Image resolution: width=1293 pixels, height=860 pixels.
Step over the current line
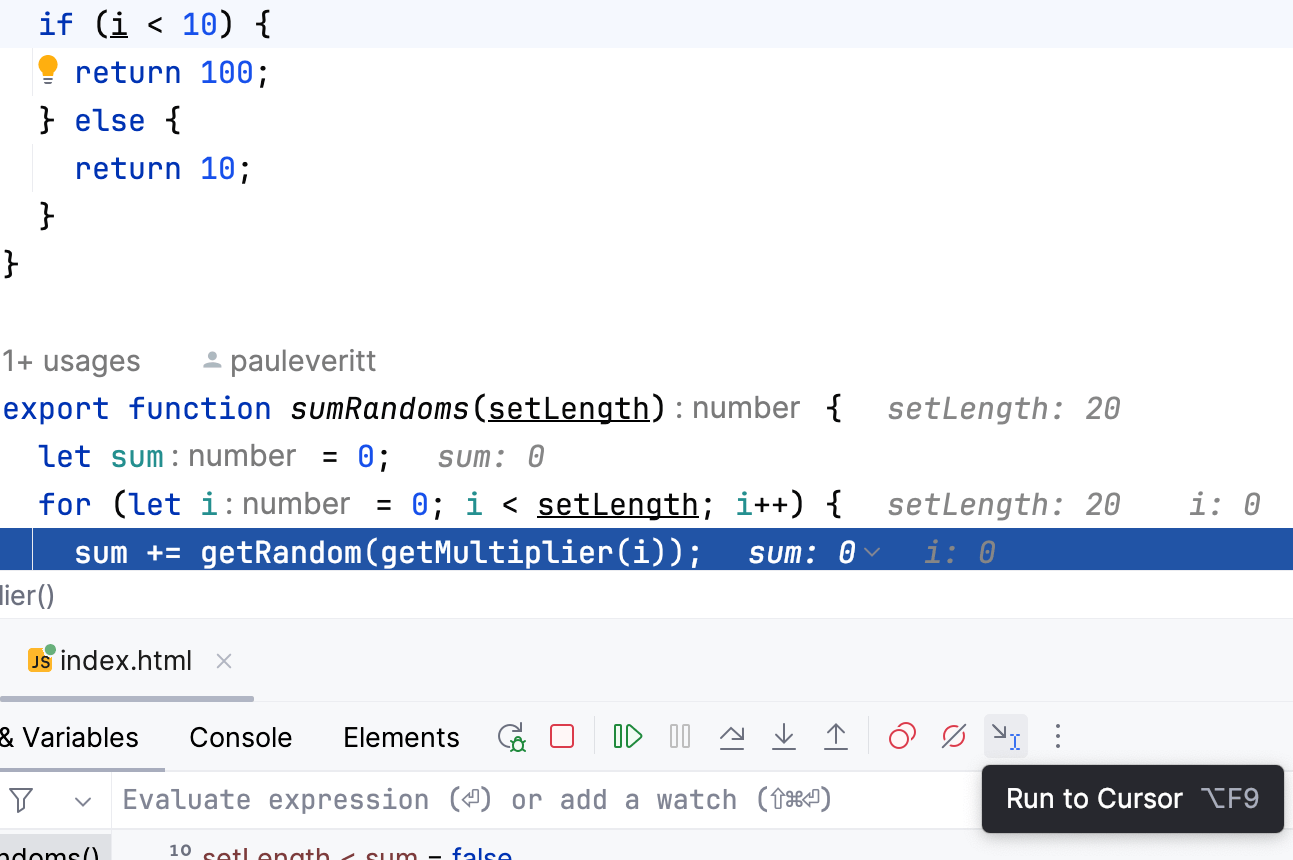point(731,736)
